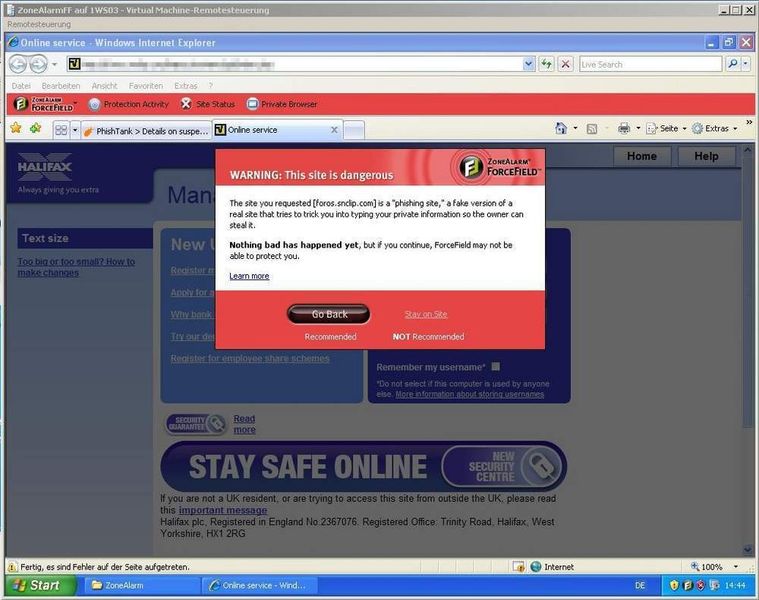759x600 pixels.
Task: Toggle the Remember my username checkbox
Action: 496,366
